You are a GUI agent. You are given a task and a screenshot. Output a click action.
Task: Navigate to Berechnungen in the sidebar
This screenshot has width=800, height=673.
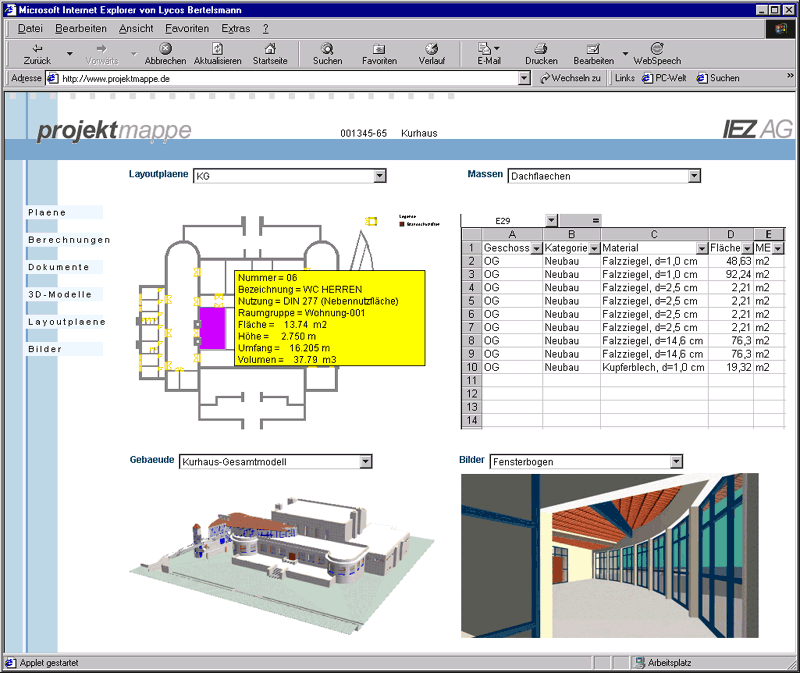coord(69,240)
